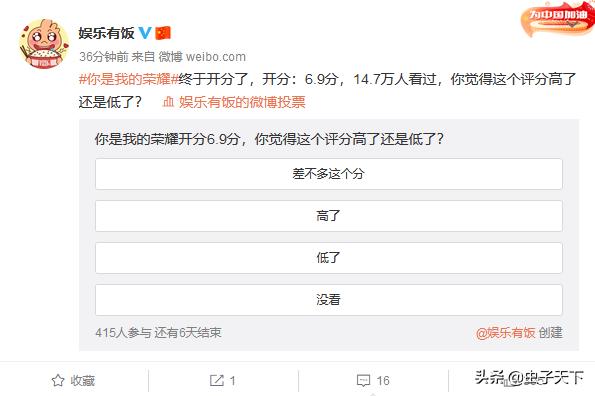The width and height of the screenshot is (595, 396).
Task: Open the 微博 weibo.com source link
Action: point(202,57)
